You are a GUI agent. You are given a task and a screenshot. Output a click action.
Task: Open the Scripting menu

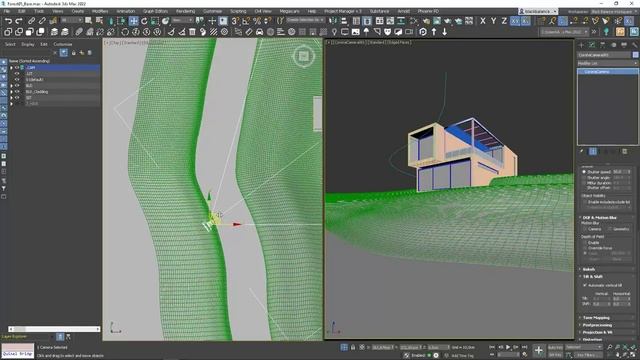pos(238,11)
